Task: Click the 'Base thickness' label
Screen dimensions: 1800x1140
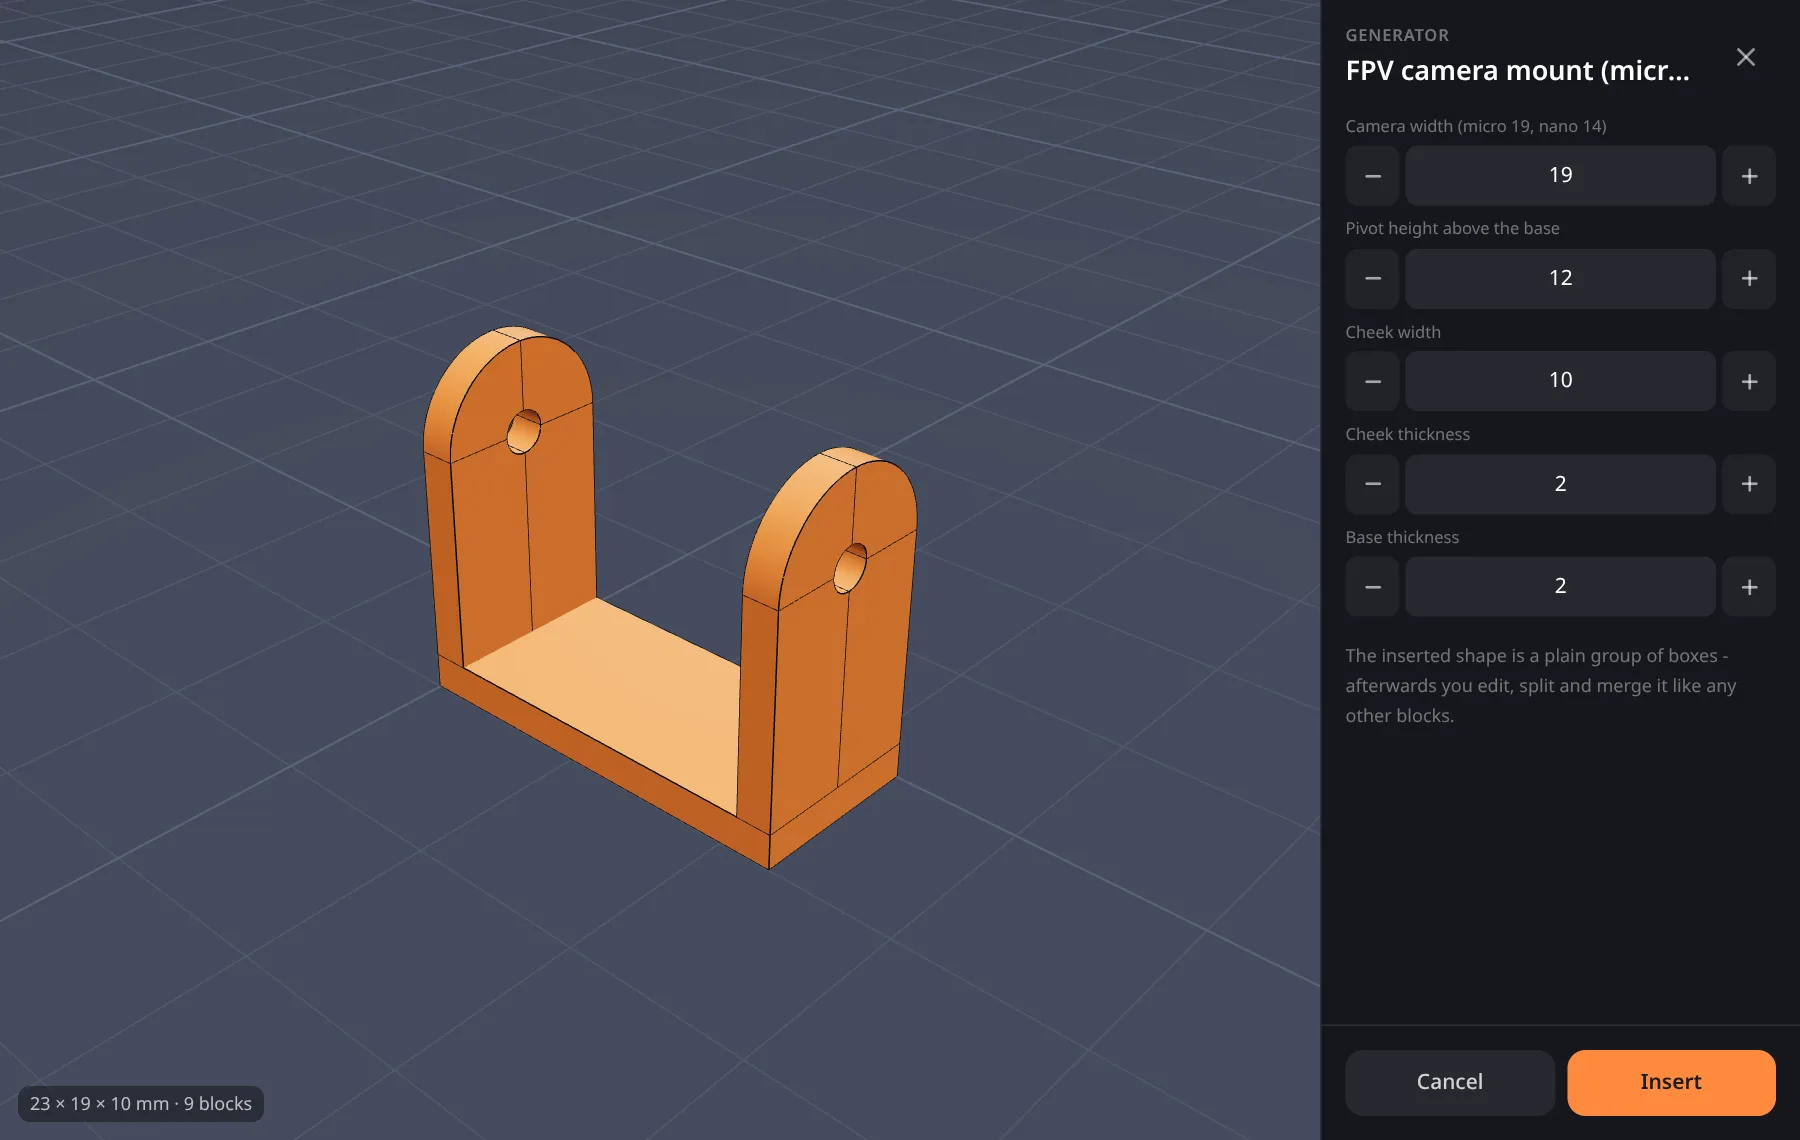Action: point(1402,537)
